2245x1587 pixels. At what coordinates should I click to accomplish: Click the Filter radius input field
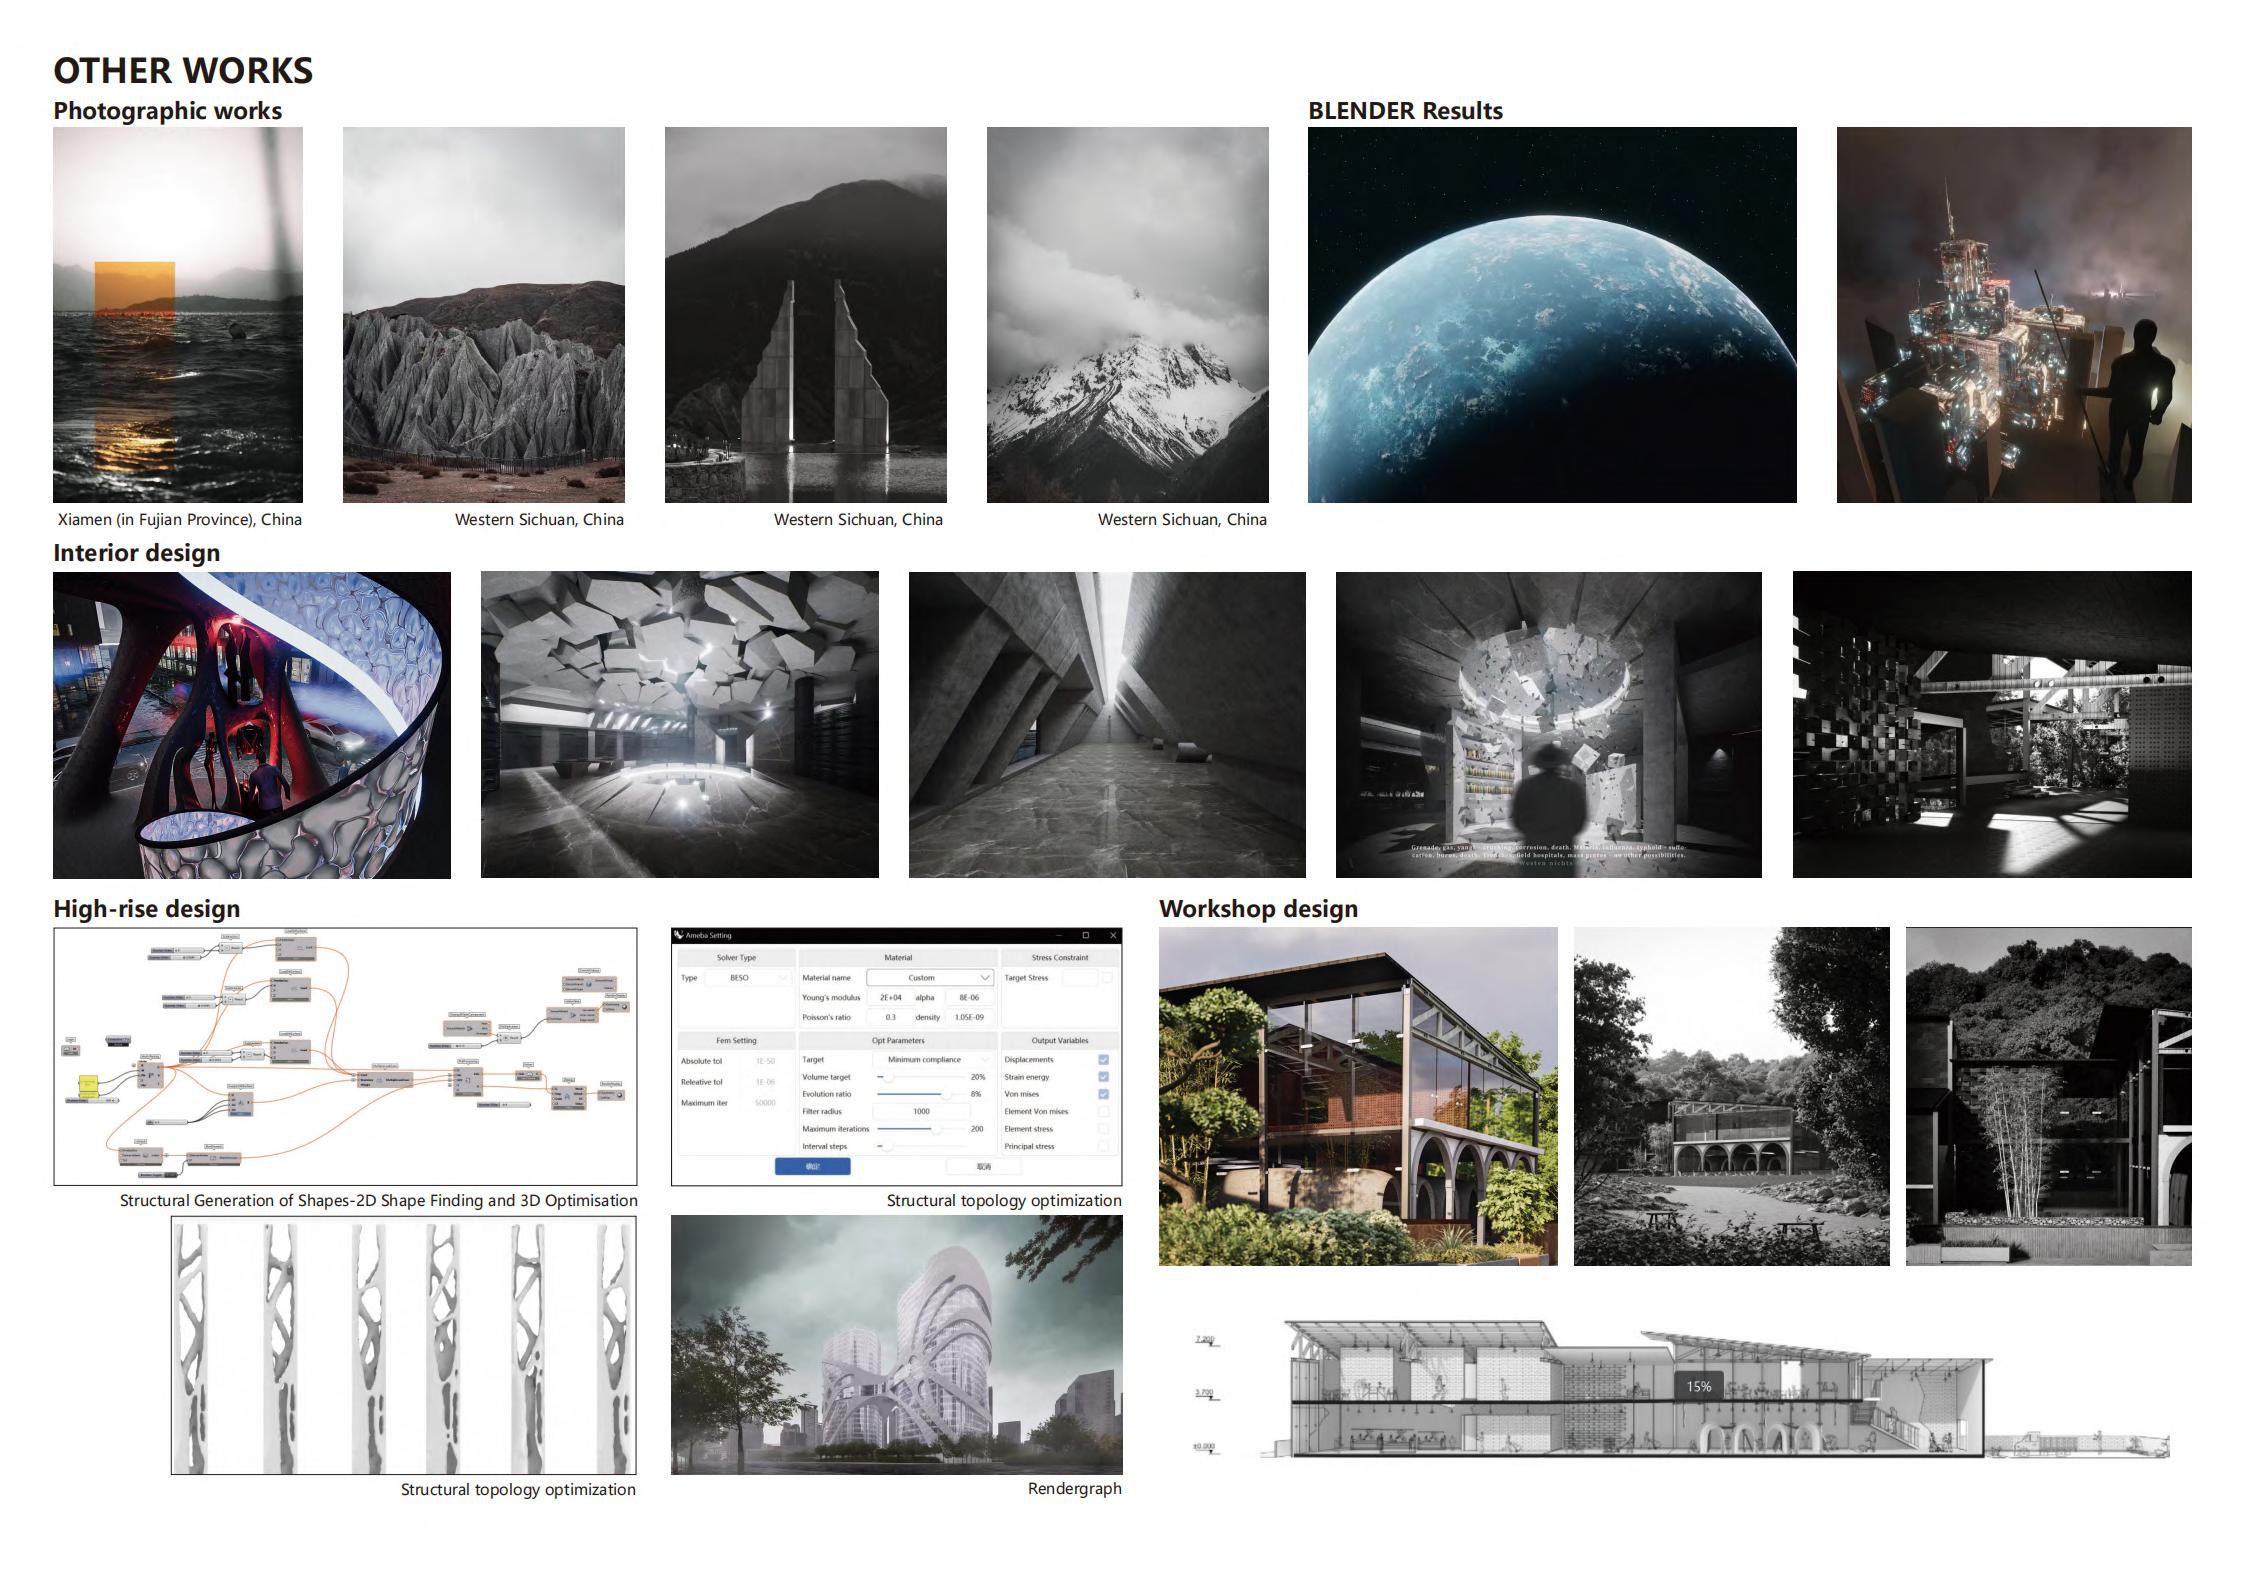tap(921, 1111)
